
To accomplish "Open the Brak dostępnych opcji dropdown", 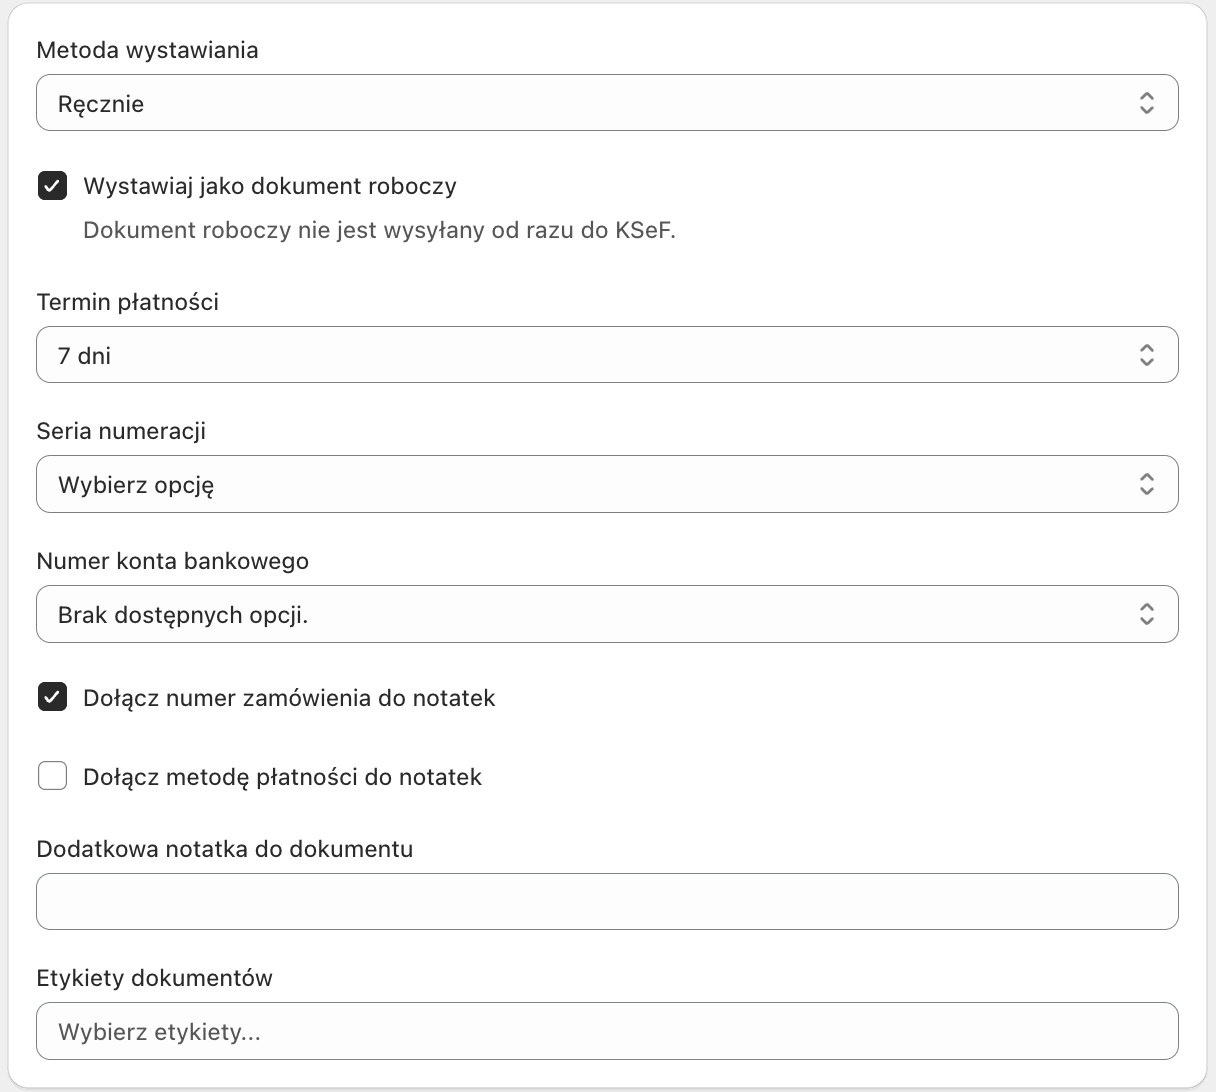I will (x=590, y=614).
